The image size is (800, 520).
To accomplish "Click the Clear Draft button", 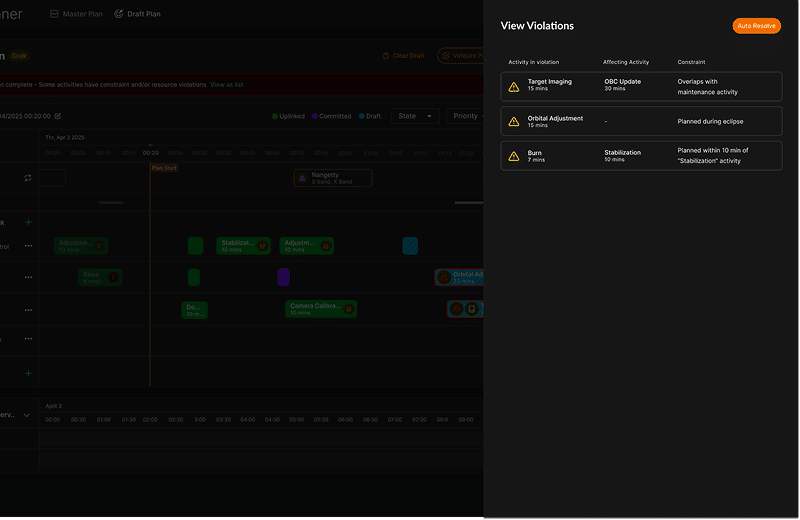I will click(404, 56).
